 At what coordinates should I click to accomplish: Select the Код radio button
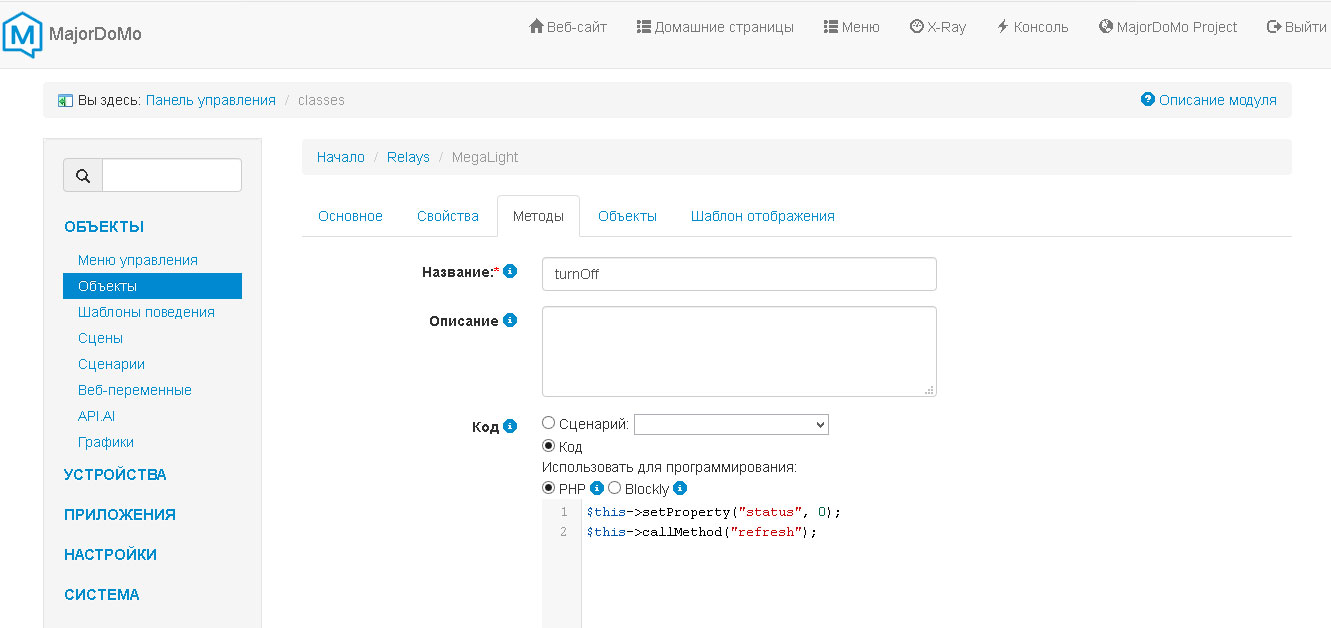tap(549, 446)
